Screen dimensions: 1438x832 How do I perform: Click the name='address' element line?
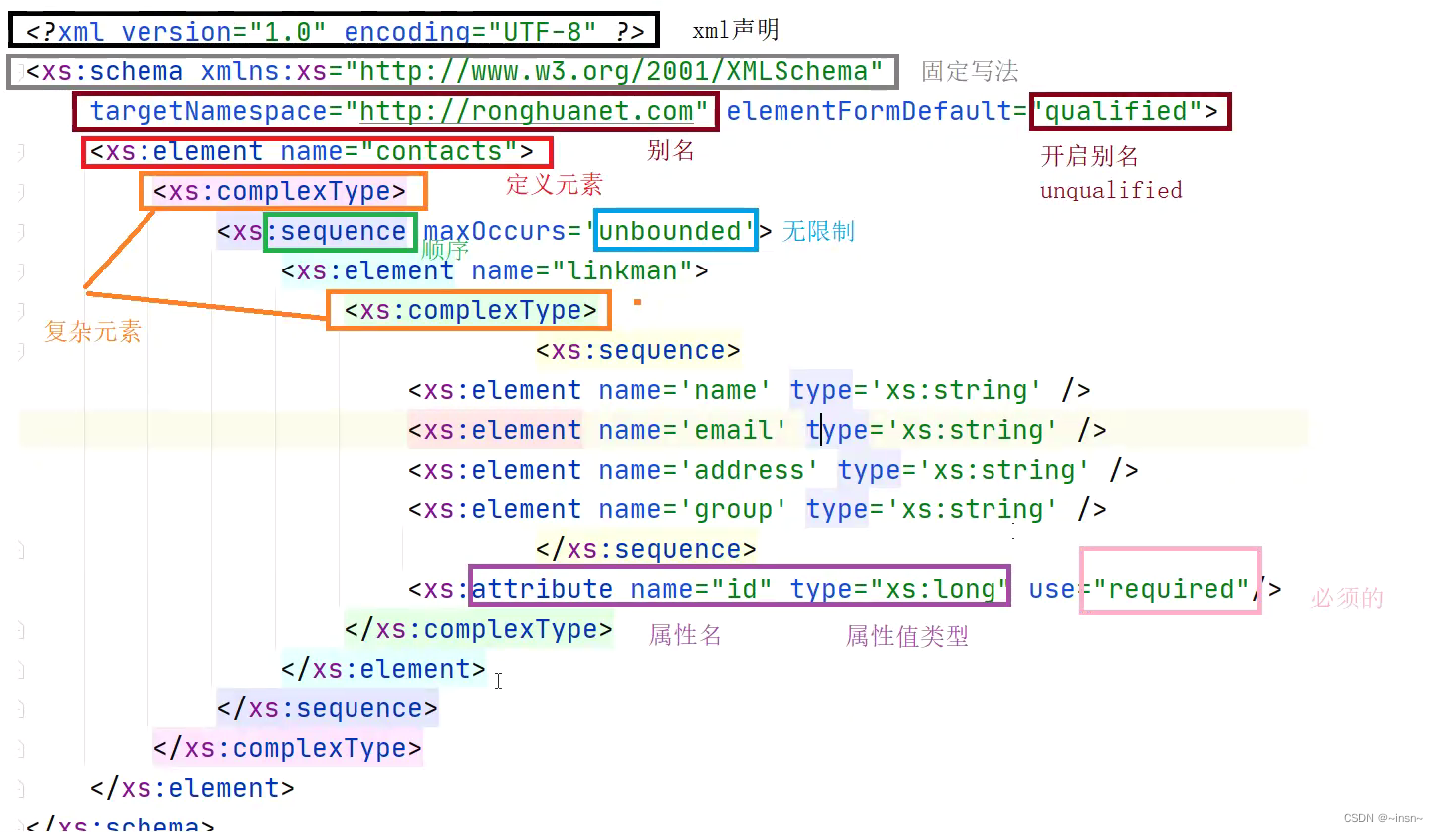[x=773, y=470]
